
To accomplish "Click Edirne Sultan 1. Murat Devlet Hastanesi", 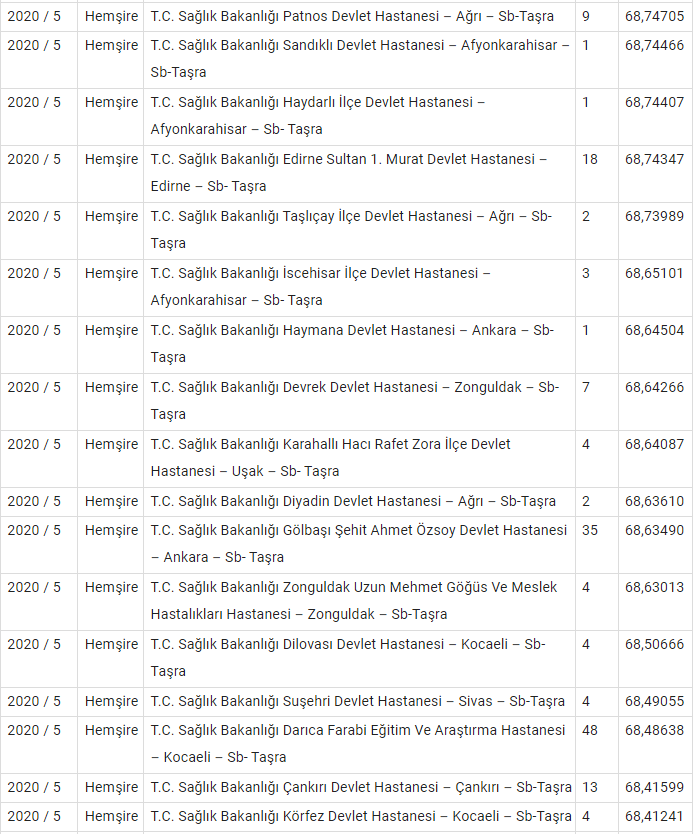I will pos(348,172).
